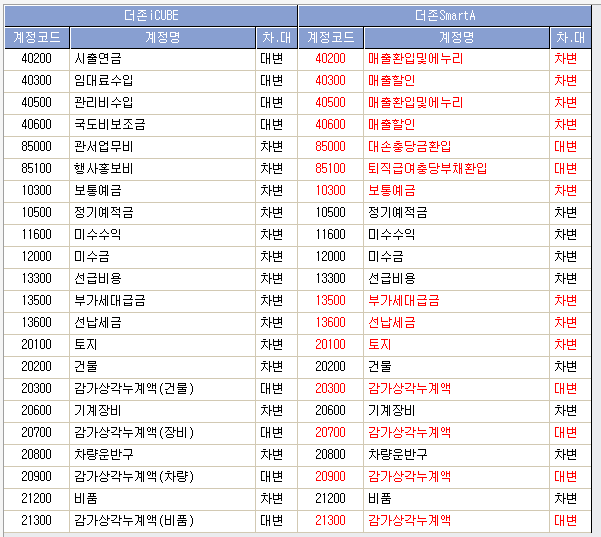Select red 감가상각누계액 in SmartA row 20700
The height and width of the screenshot is (537, 601).
[456, 433]
